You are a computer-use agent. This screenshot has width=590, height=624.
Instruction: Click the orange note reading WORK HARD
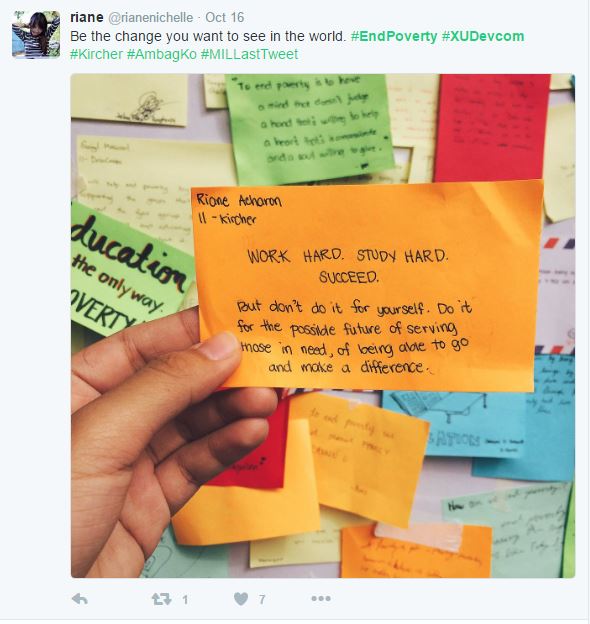pos(368,285)
